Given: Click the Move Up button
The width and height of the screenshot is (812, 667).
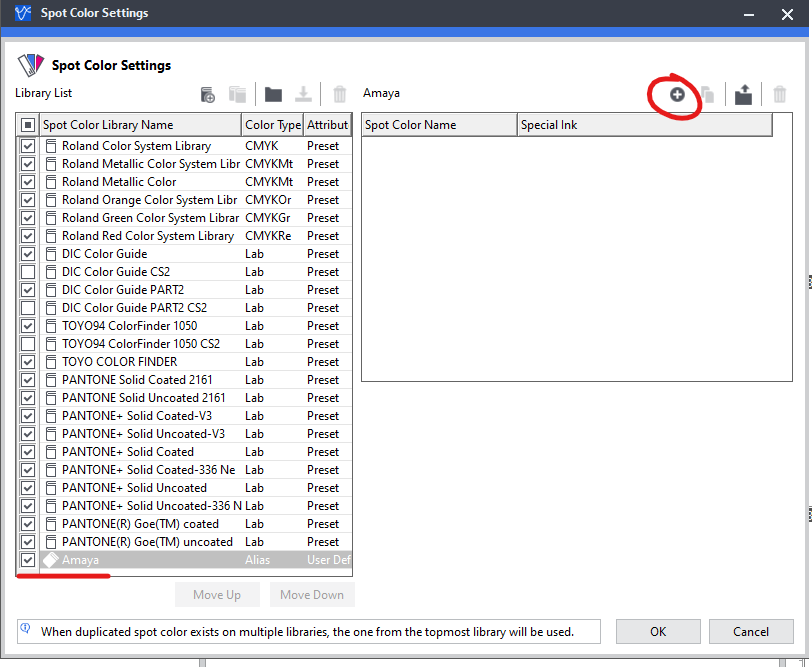Looking at the screenshot, I should [x=217, y=594].
